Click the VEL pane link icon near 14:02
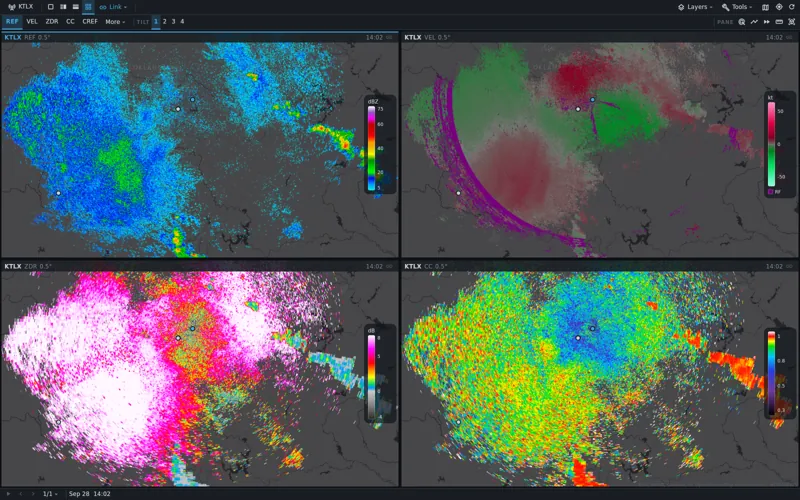Viewport: 800px width, 500px height. (789, 37)
